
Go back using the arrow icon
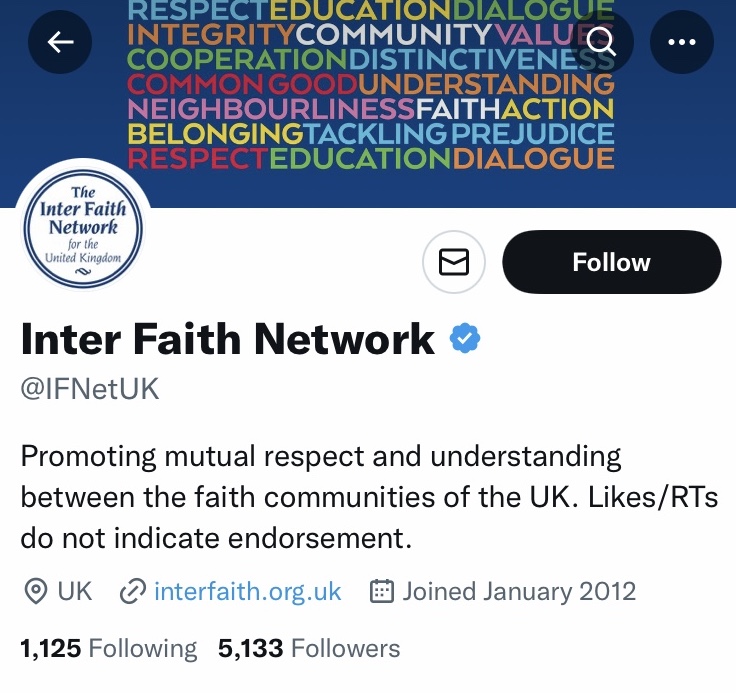coord(60,41)
